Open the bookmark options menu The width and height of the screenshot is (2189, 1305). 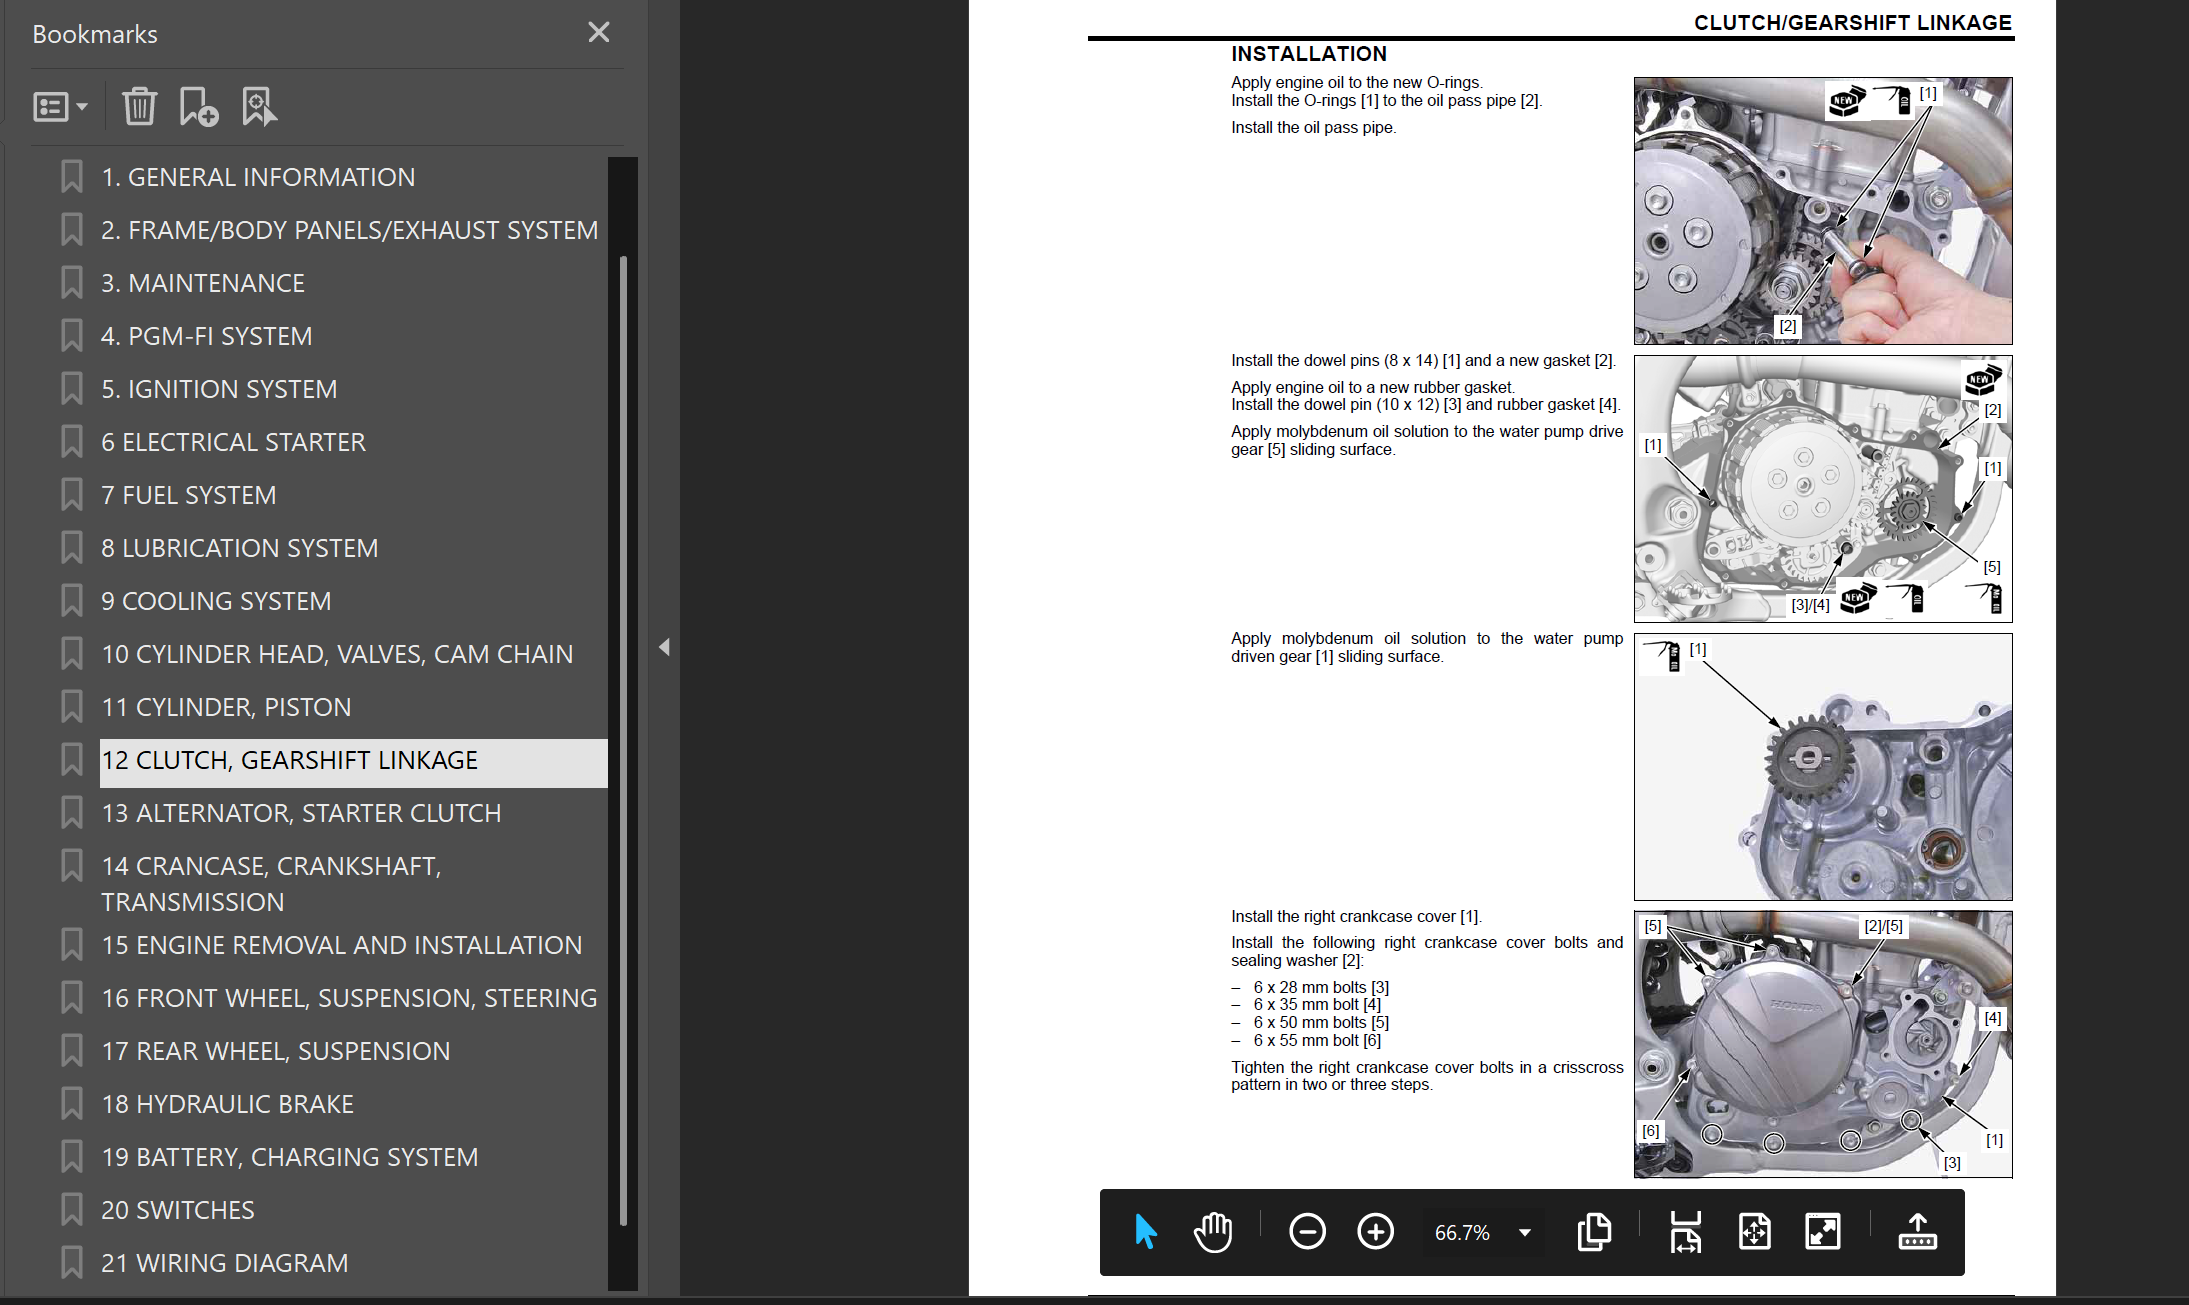60,106
